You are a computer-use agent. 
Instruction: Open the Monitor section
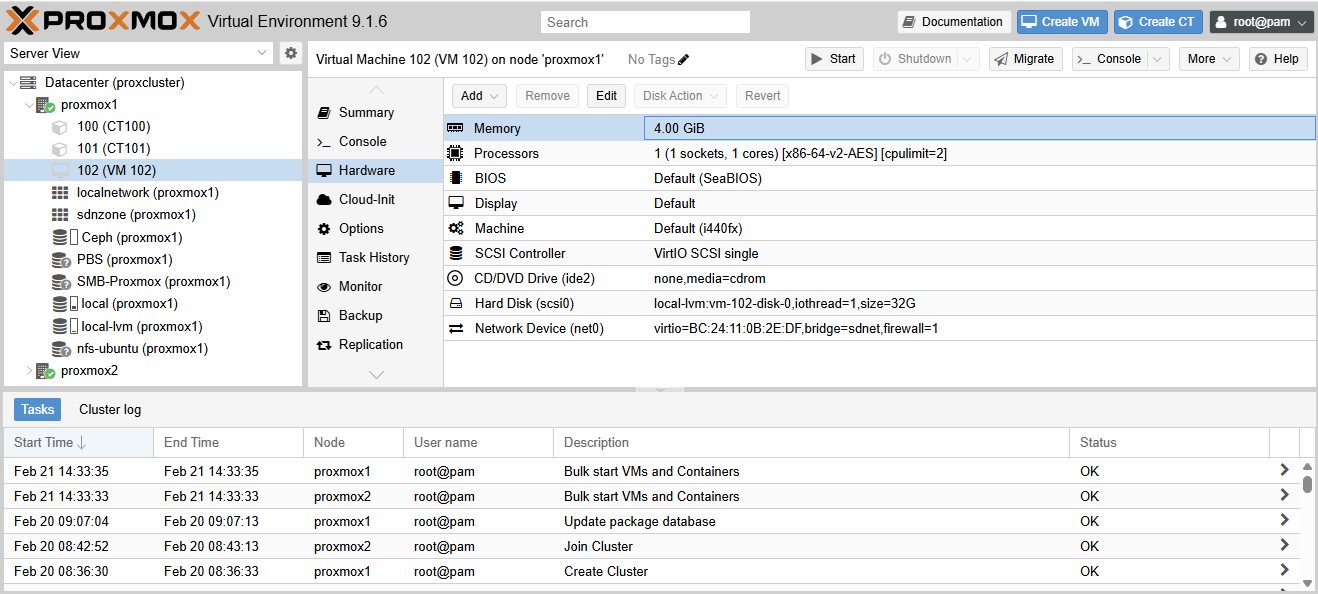pyautogui.click(x=375, y=287)
